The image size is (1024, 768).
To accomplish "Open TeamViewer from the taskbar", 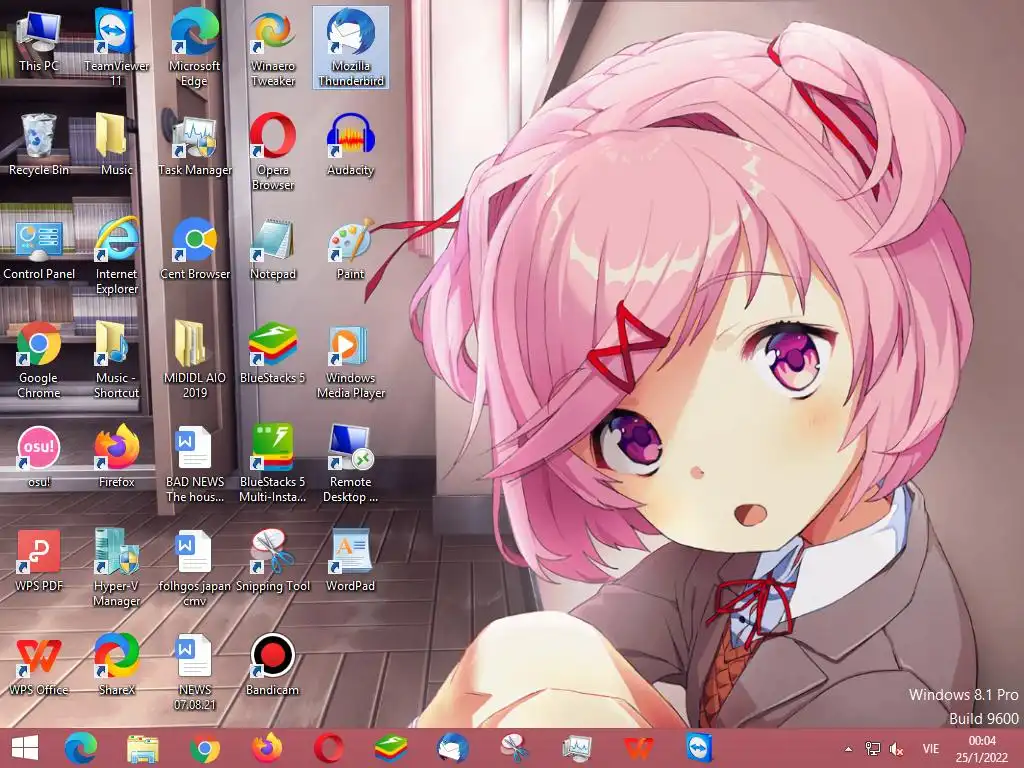I will coord(699,748).
